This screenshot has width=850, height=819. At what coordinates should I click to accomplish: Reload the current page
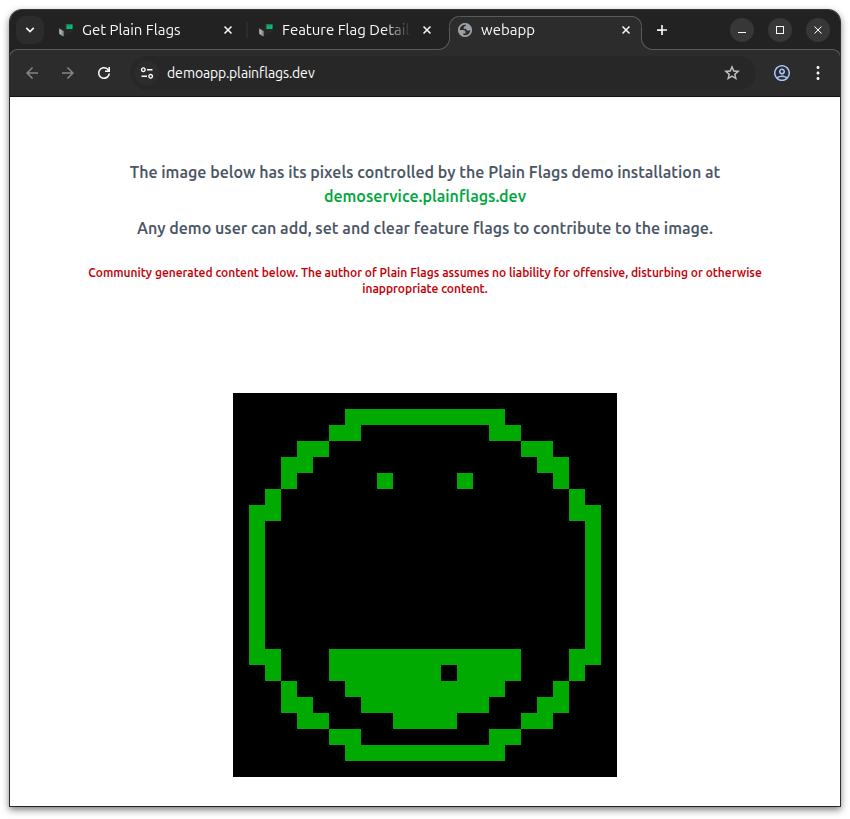(104, 73)
